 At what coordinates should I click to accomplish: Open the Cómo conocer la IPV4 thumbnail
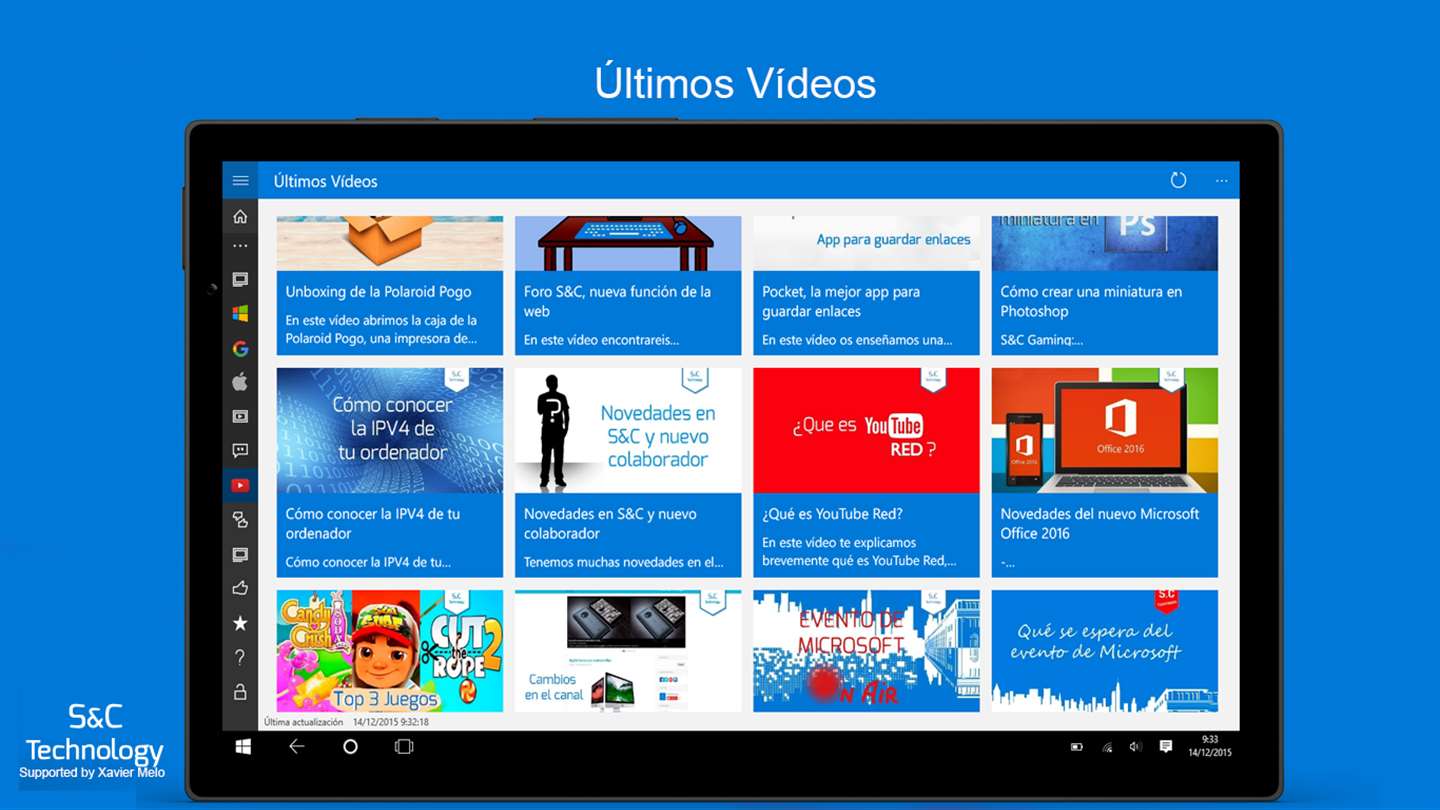390,430
